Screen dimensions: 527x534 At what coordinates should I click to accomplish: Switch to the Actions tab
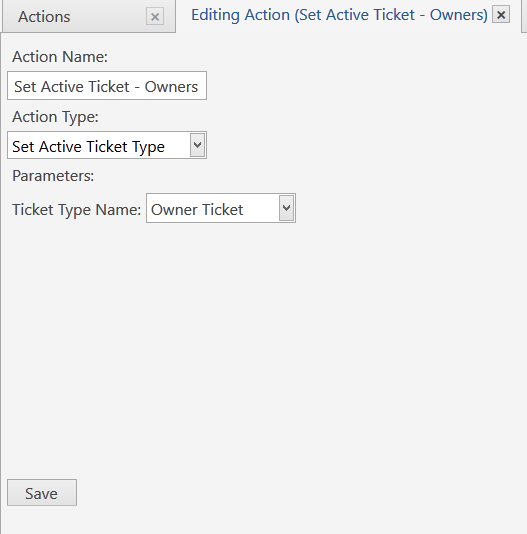44,17
